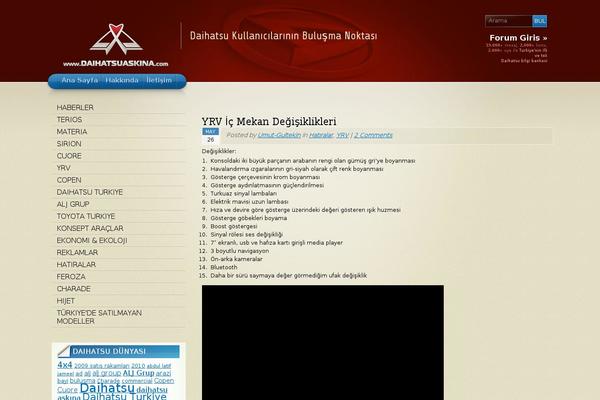The width and height of the screenshot is (600, 400).
Task: Open HATIRALAR category
Action: click(x=76, y=264)
